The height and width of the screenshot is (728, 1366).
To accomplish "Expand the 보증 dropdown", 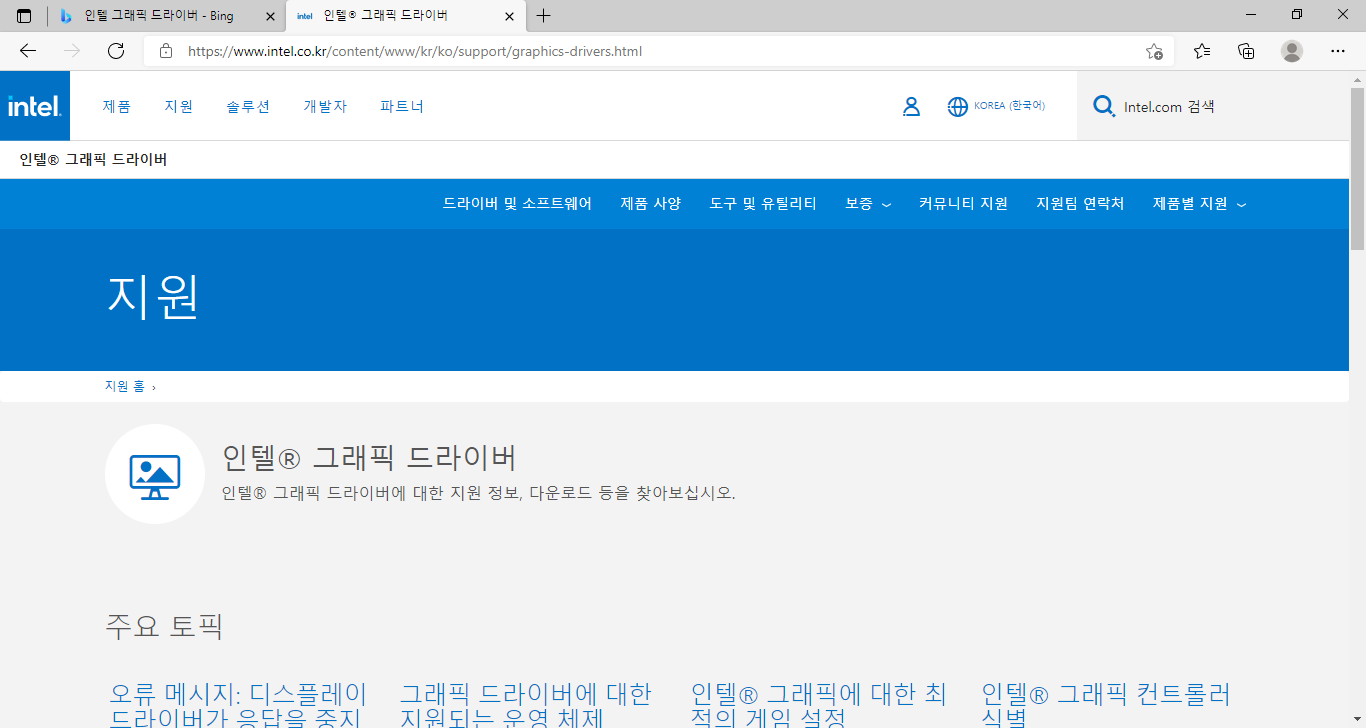I will click(x=868, y=203).
